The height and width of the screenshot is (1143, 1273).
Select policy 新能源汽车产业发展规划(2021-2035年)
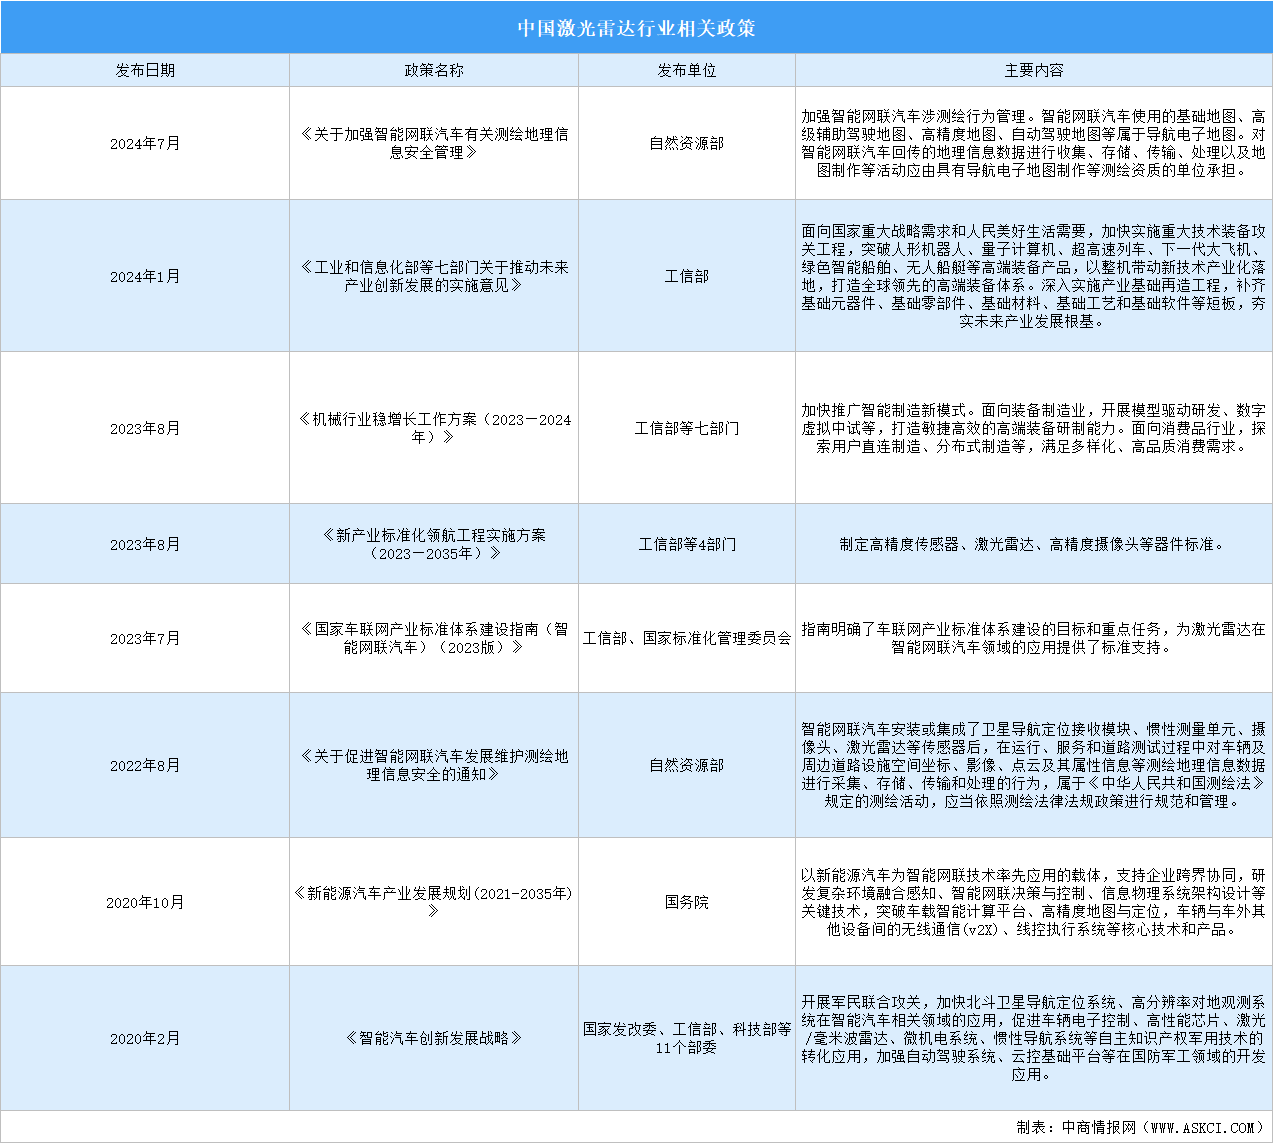click(434, 902)
